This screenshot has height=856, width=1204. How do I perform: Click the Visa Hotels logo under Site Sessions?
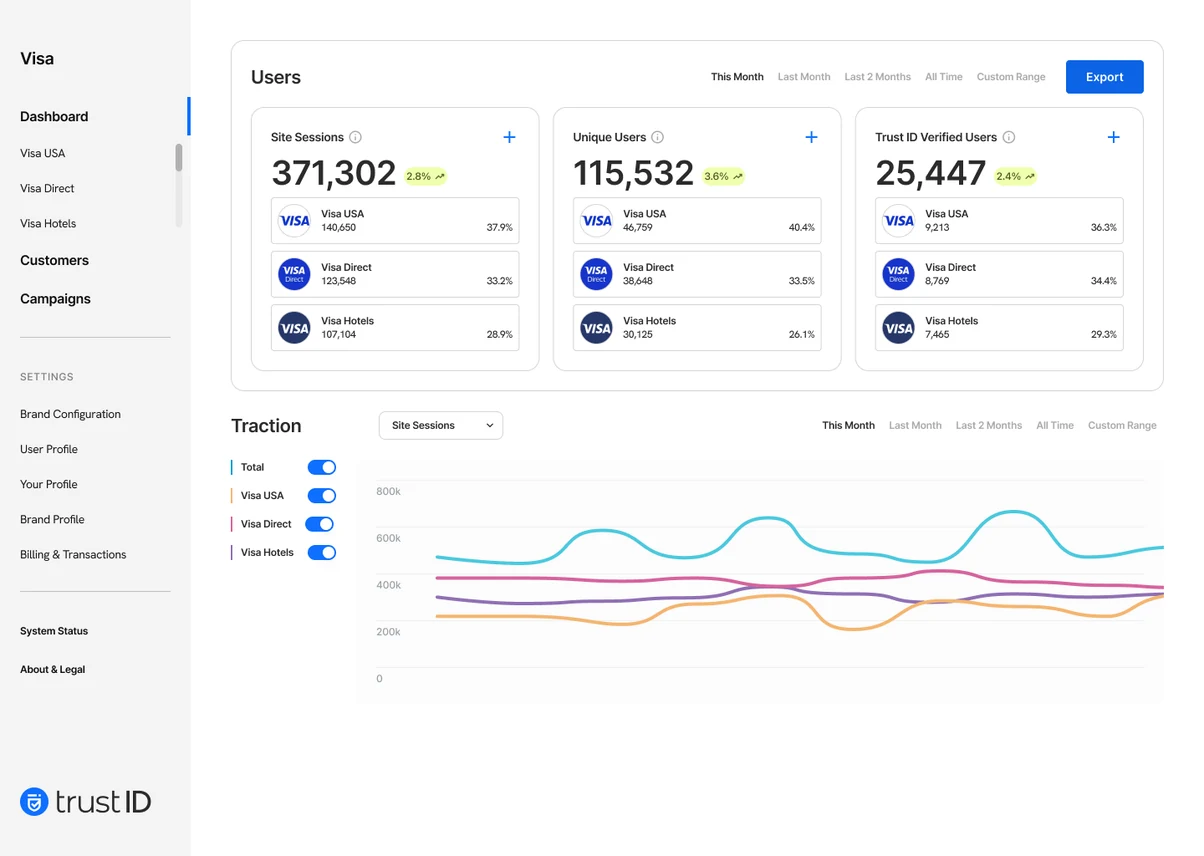[x=294, y=328]
